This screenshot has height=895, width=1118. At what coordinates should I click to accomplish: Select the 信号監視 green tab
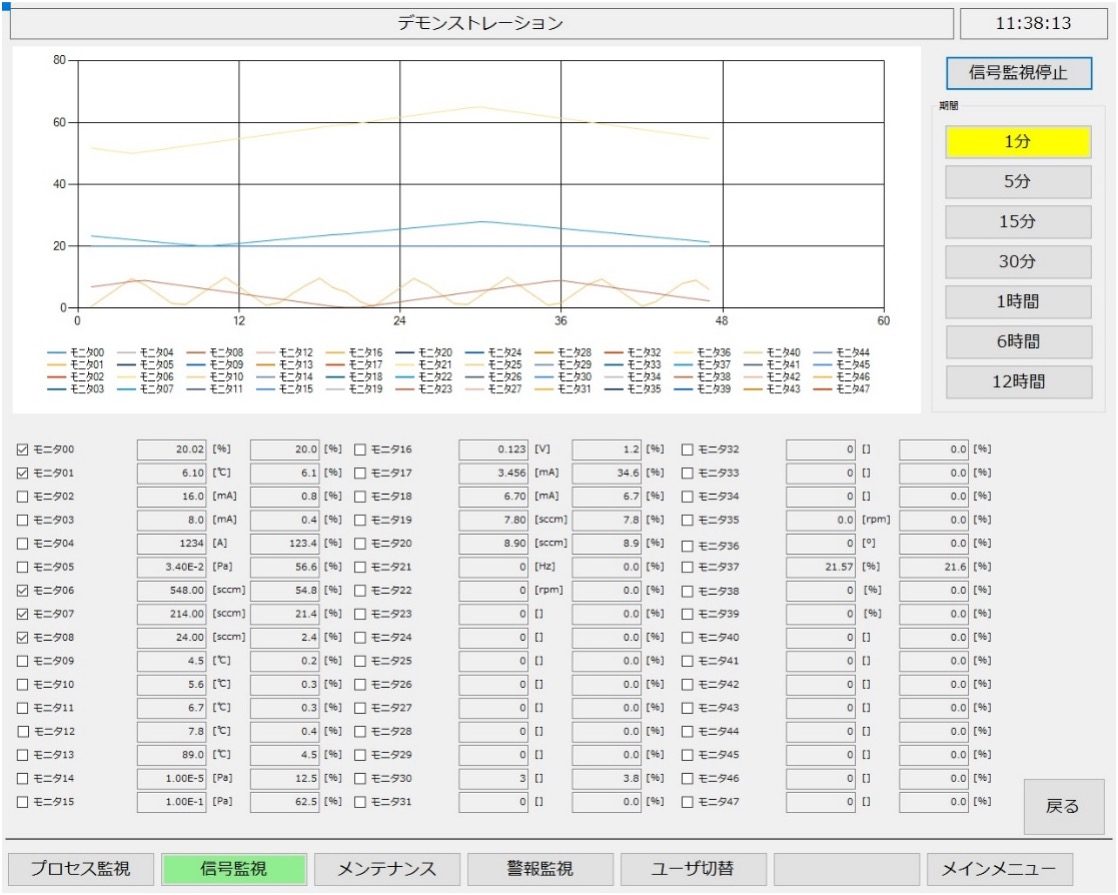click(234, 869)
